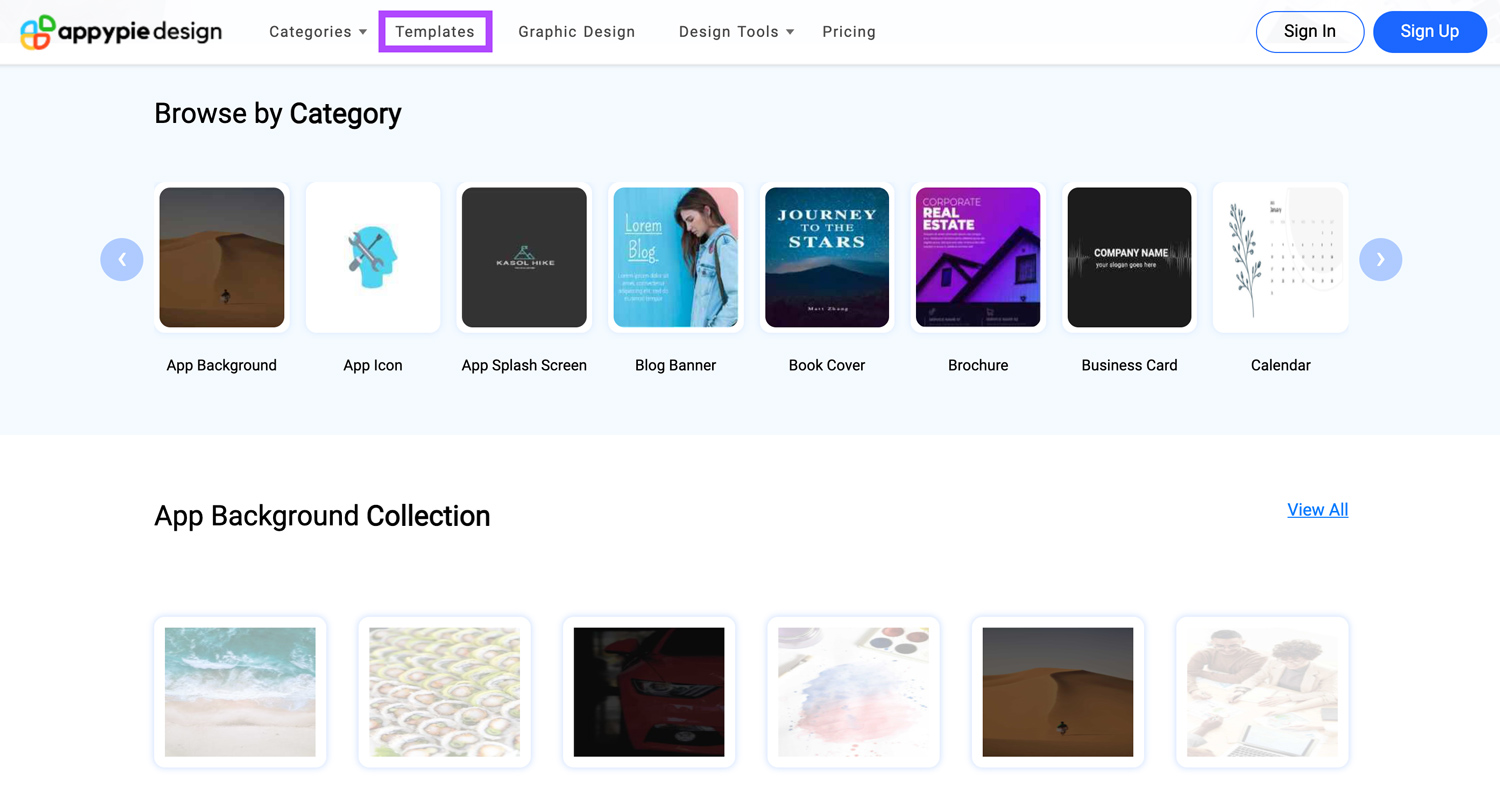Image resolution: width=1500 pixels, height=807 pixels.
Task: Follow the View All link
Action: pyautogui.click(x=1317, y=510)
